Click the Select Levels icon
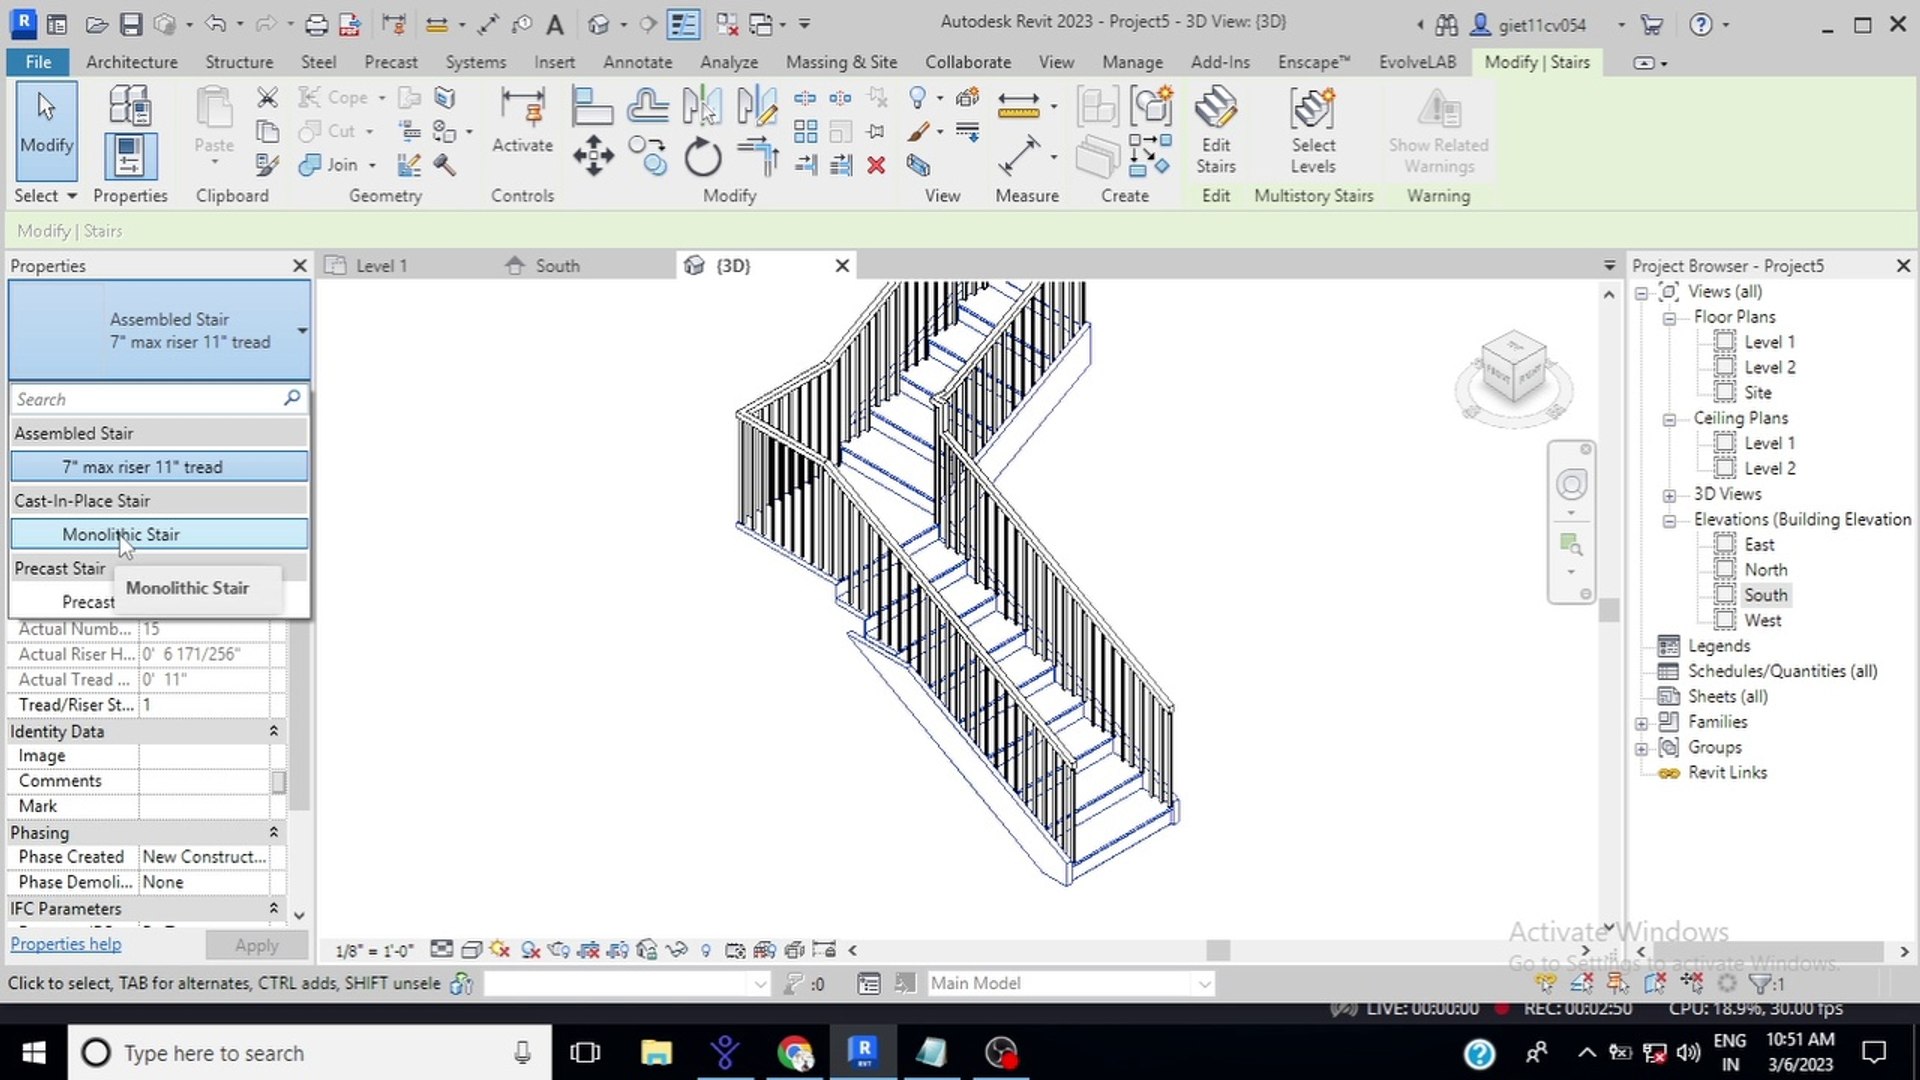The width and height of the screenshot is (1920, 1080). click(x=1313, y=125)
